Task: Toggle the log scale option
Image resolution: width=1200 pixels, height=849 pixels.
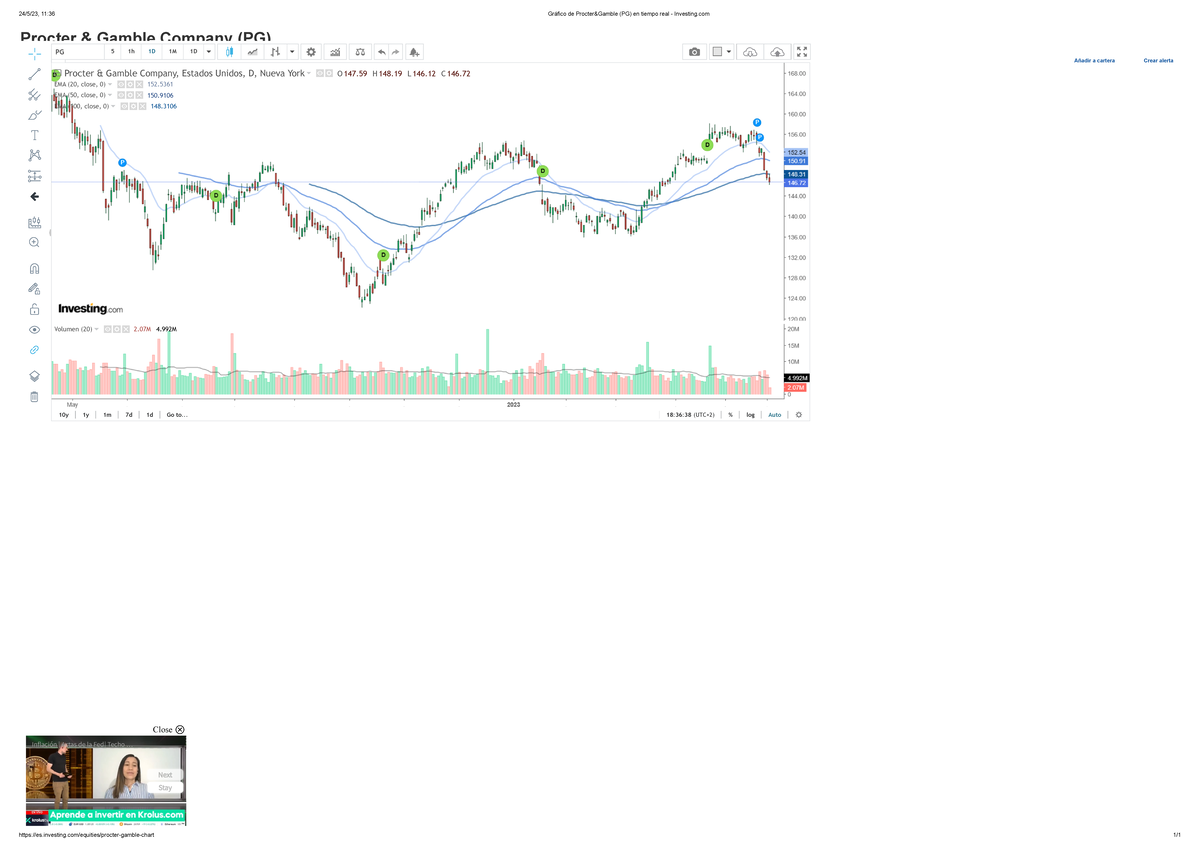Action: 750,414
